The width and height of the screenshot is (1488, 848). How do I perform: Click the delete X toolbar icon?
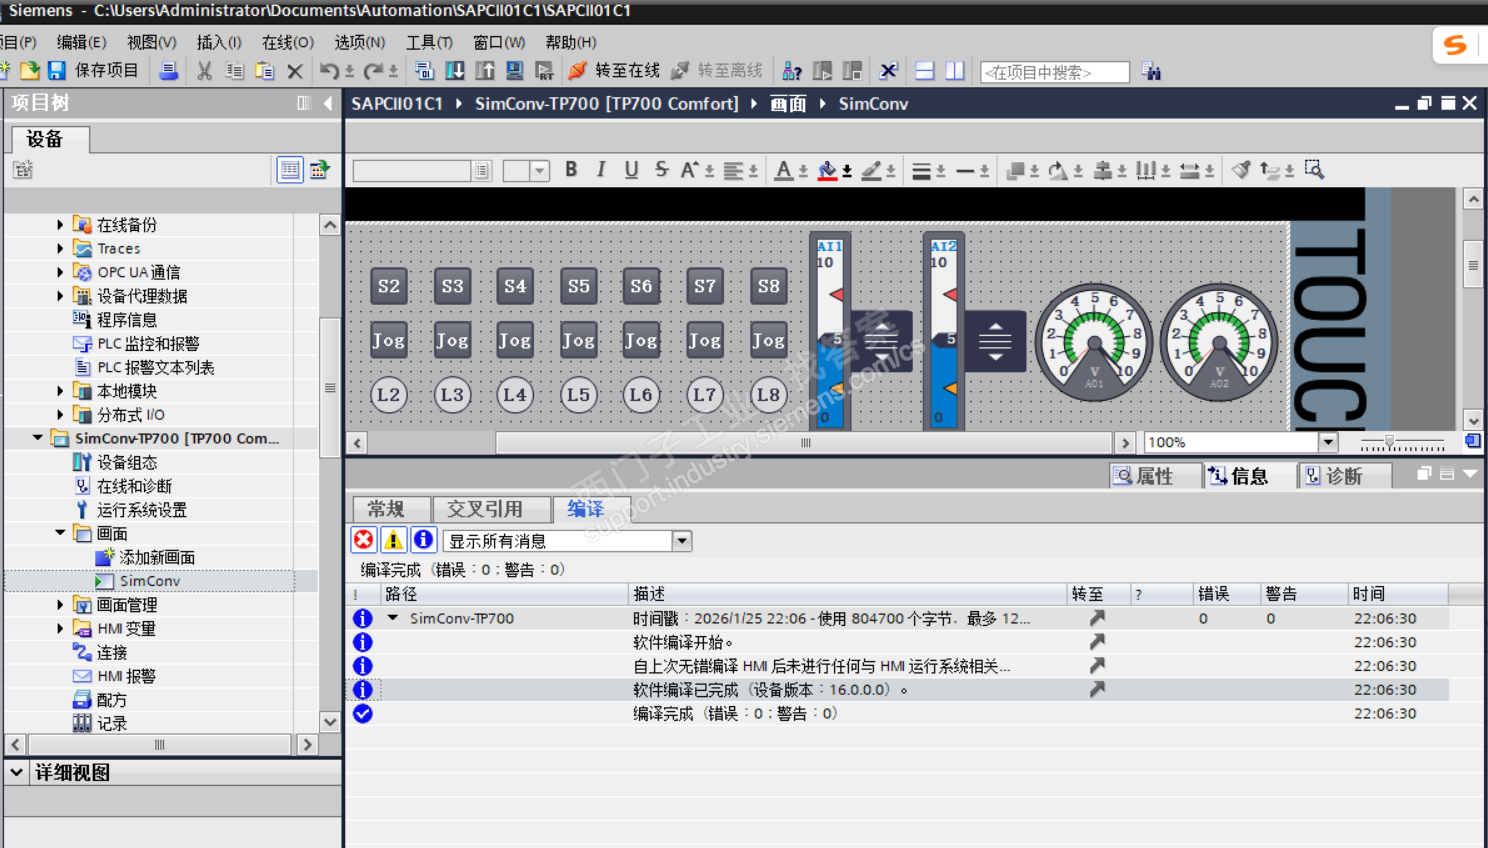[295, 71]
